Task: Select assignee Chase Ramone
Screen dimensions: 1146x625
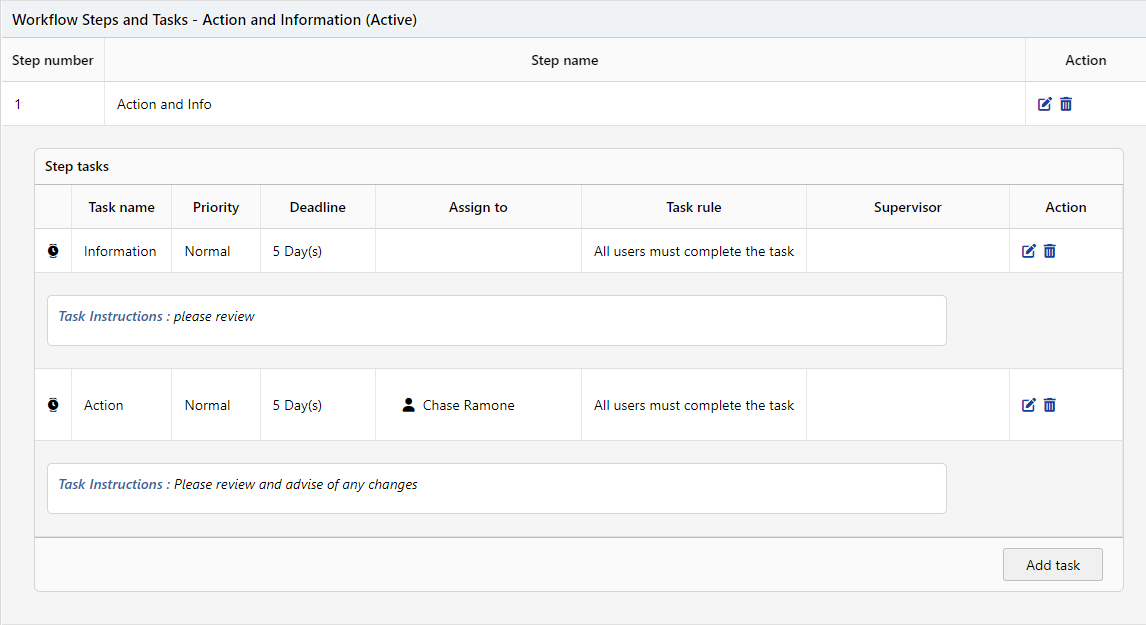Action: [469, 405]
